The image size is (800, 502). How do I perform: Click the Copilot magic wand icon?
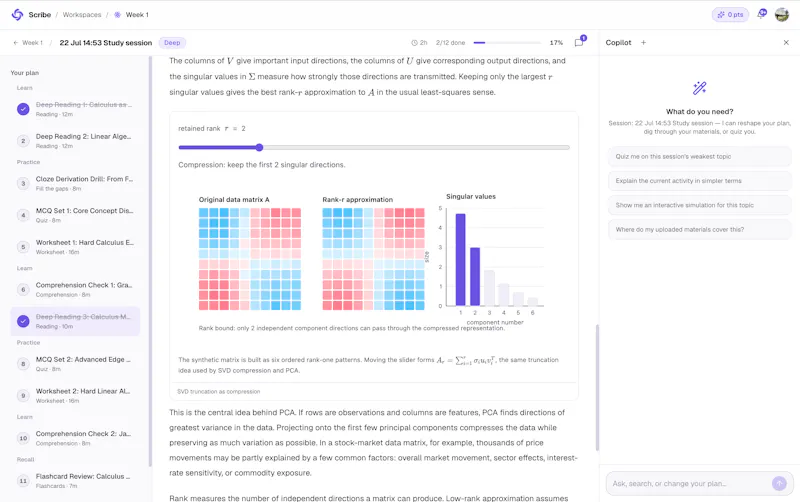[699, 88]
